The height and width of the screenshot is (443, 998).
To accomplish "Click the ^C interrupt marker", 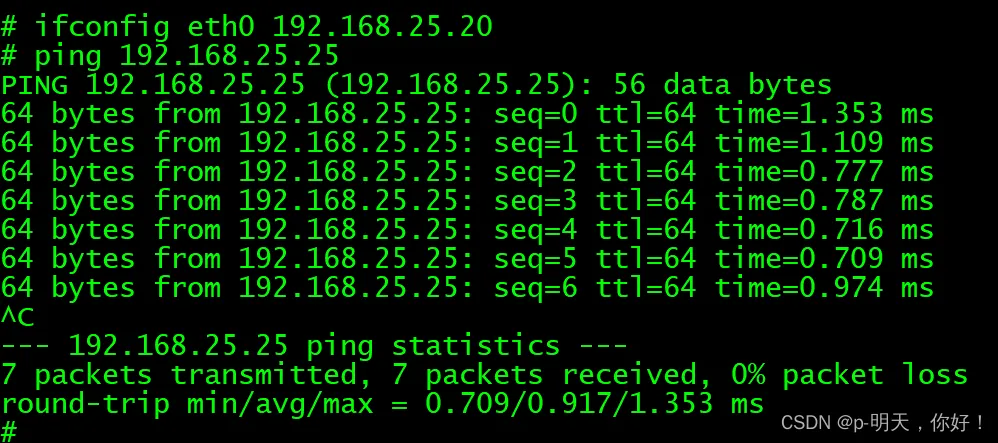I will (18, 317).
